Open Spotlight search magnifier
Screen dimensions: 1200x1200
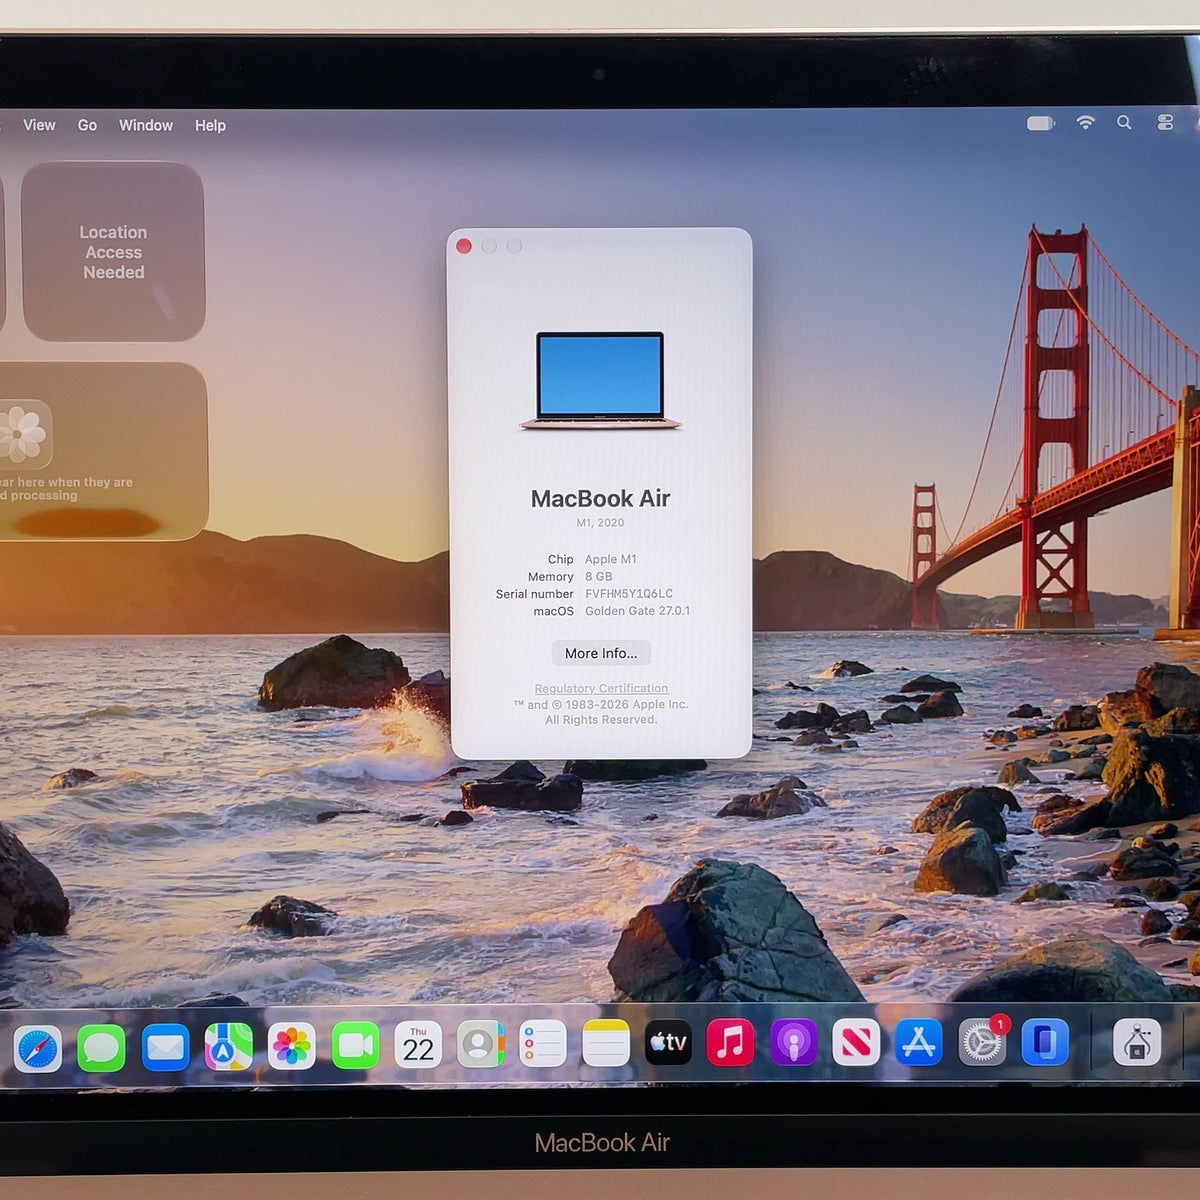(1124, 122)
